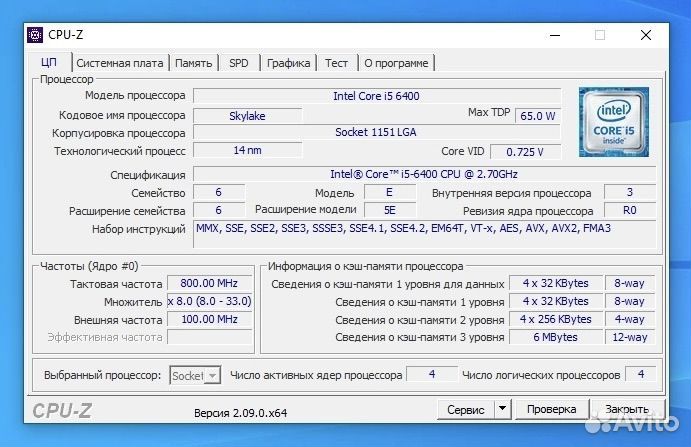Click the logical processors count value
Screen dimensions: 691x447
click(641, 374)
